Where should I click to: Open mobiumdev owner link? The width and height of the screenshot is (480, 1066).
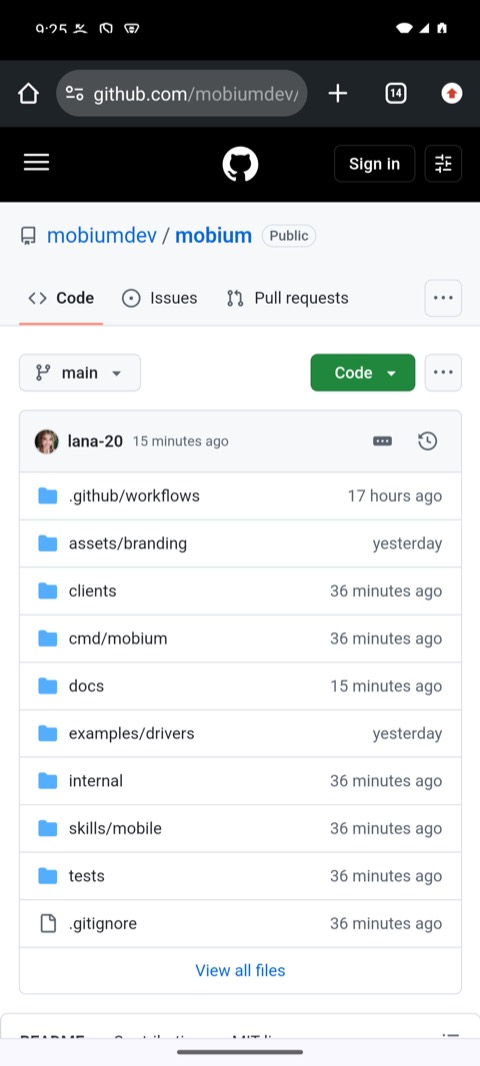pyautogui.click(x=102, y=236)
